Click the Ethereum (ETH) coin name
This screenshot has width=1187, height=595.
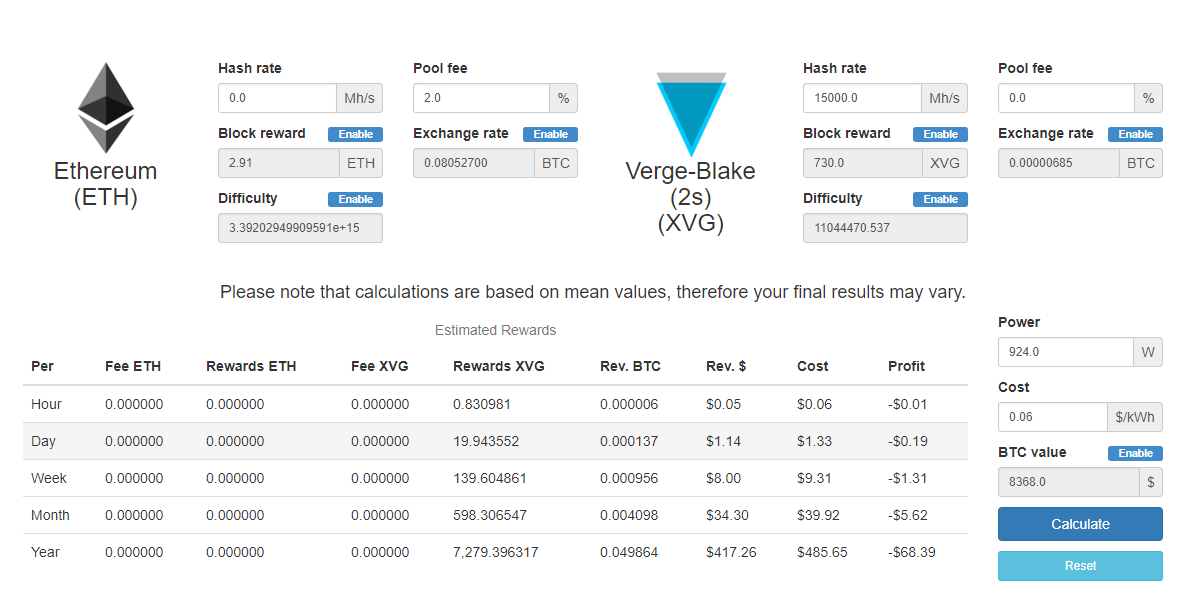106,184
